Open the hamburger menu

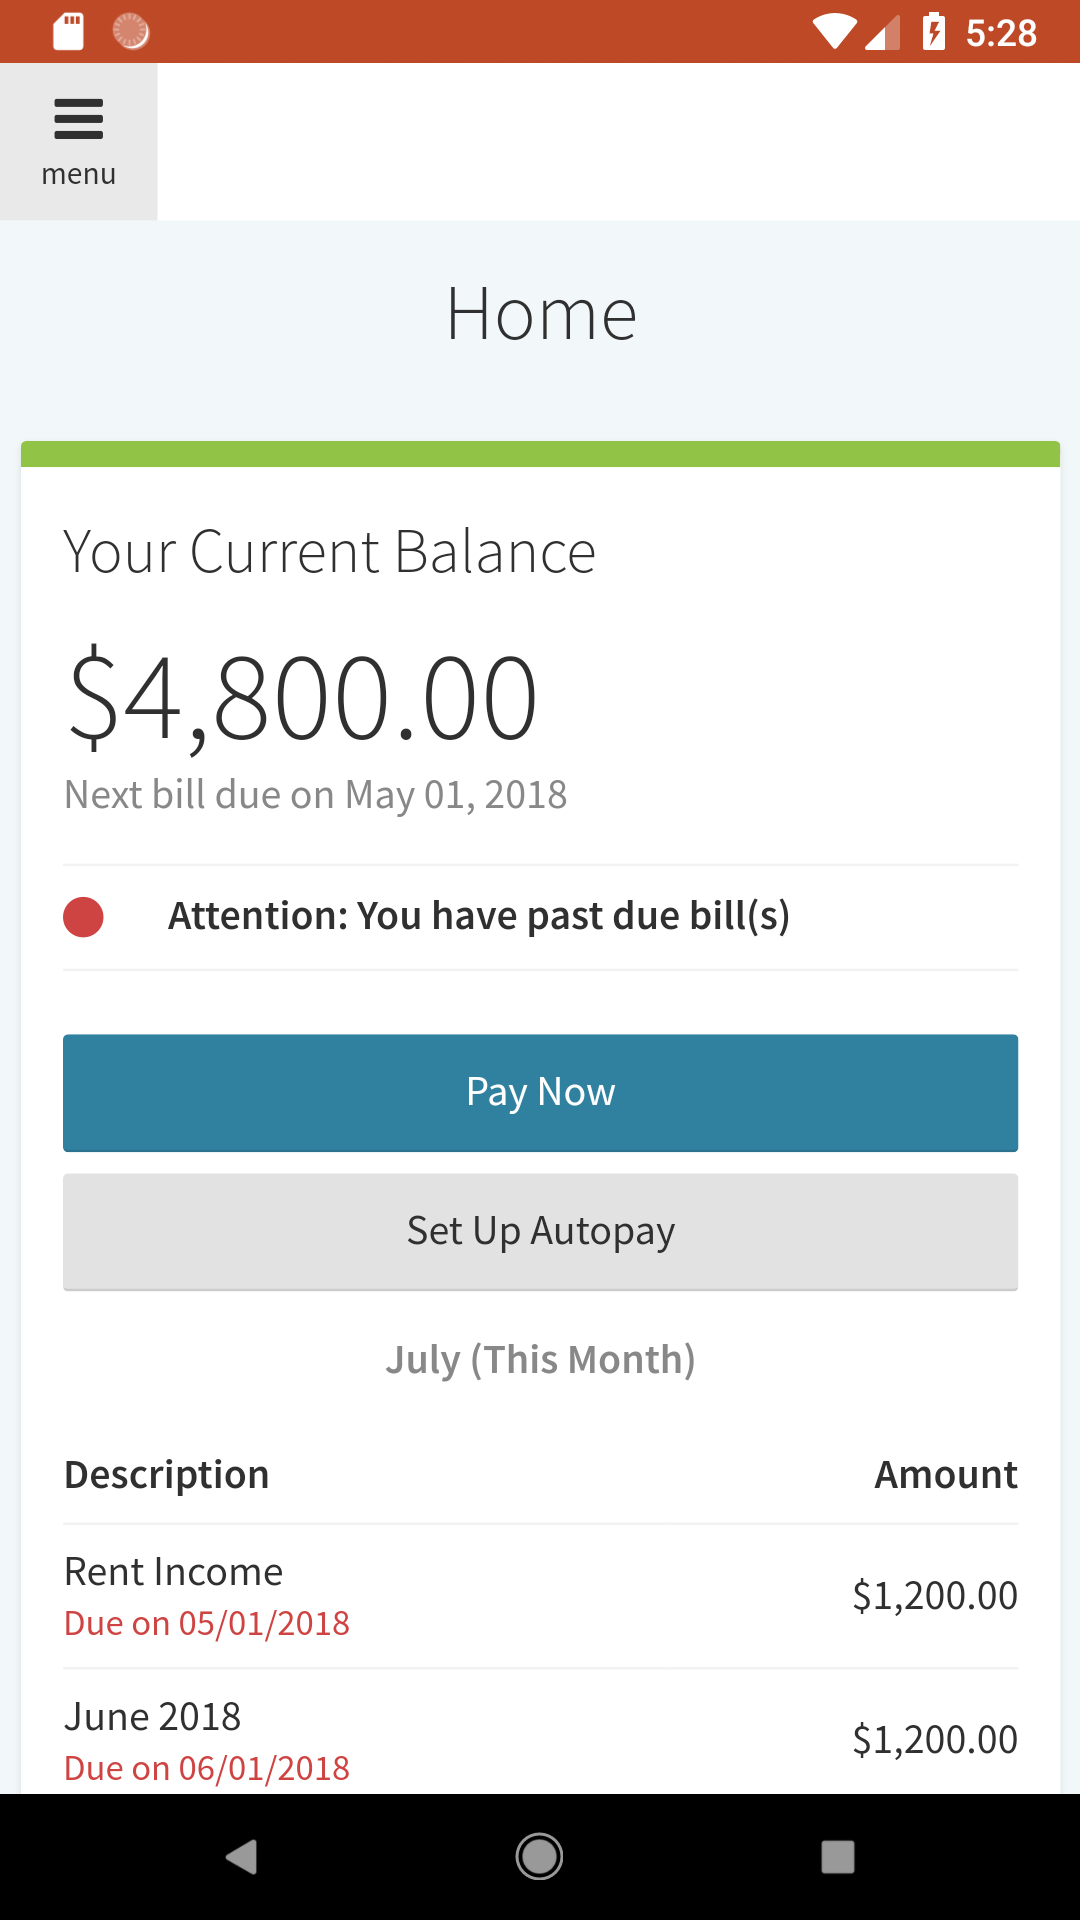pyautogui.click(x=78, y=142)
